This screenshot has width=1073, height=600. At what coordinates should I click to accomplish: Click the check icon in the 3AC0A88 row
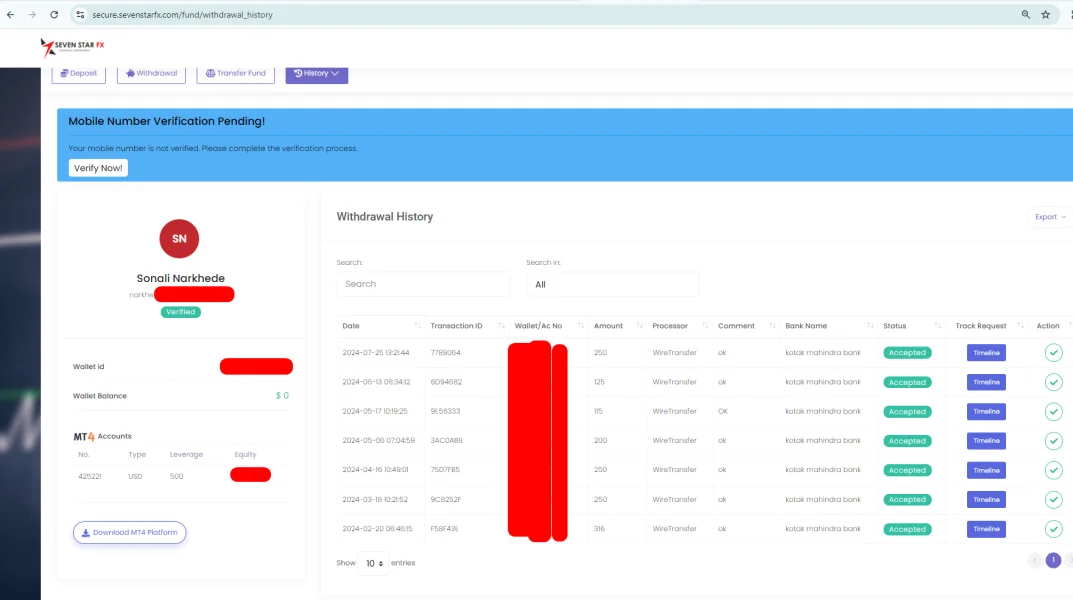coord(1053,441)
